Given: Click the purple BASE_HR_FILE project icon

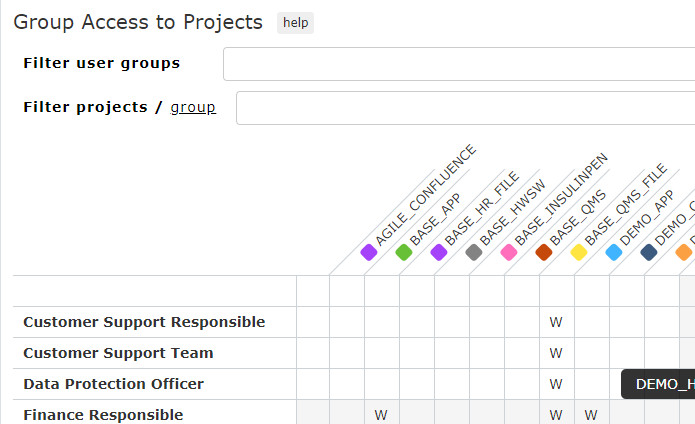Looking at the screenshot, I should [x=439, y=253].
